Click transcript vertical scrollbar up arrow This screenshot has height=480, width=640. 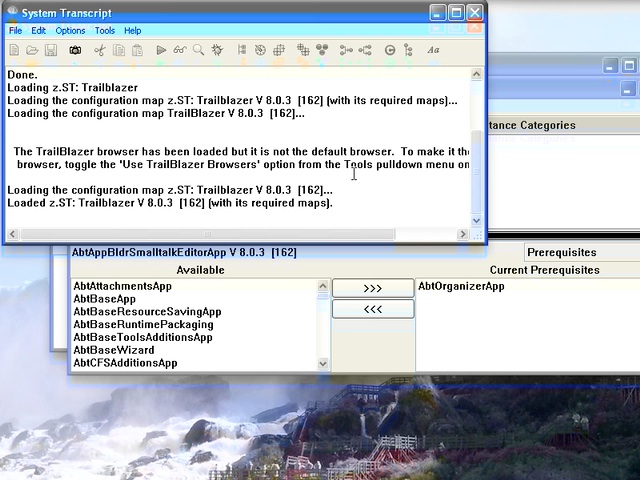coord(476,74)
